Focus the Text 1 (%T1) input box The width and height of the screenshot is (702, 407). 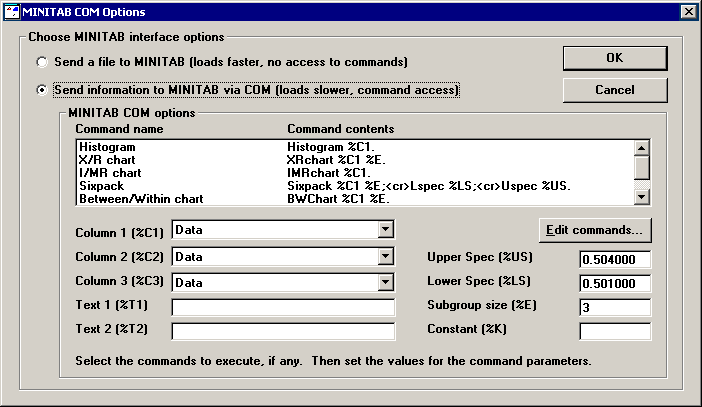click(284, 307)
